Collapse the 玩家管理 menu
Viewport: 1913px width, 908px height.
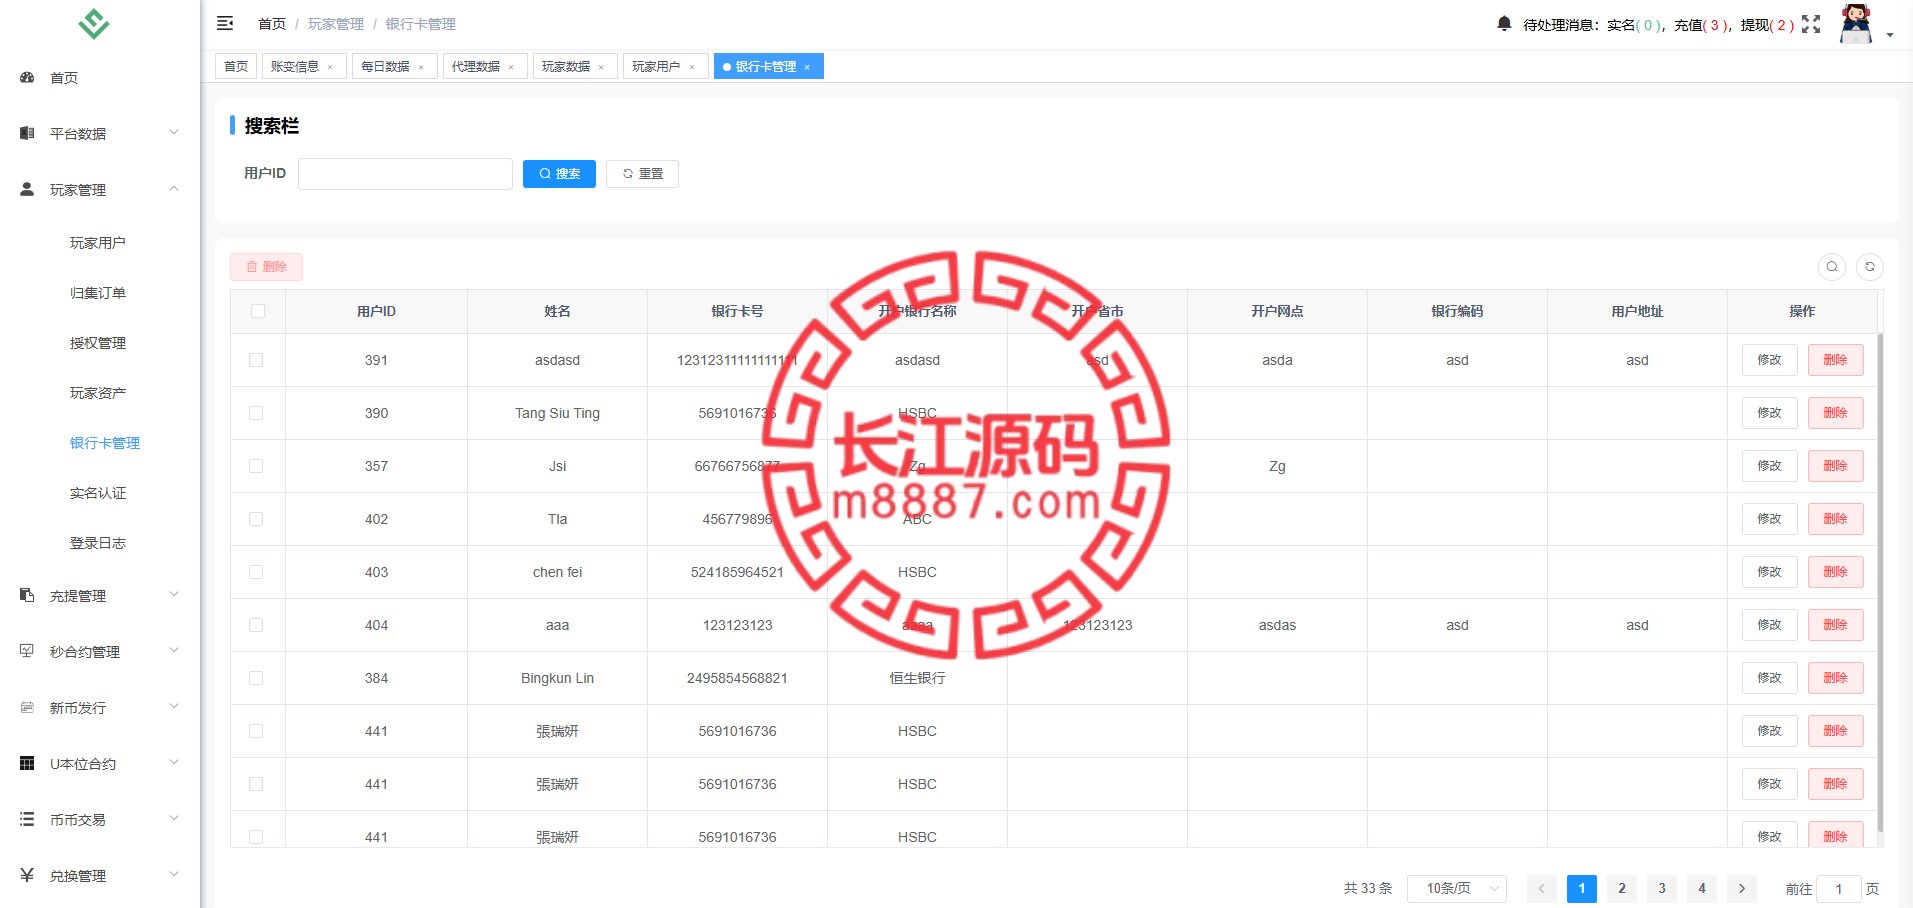click(x=174, y=188)
